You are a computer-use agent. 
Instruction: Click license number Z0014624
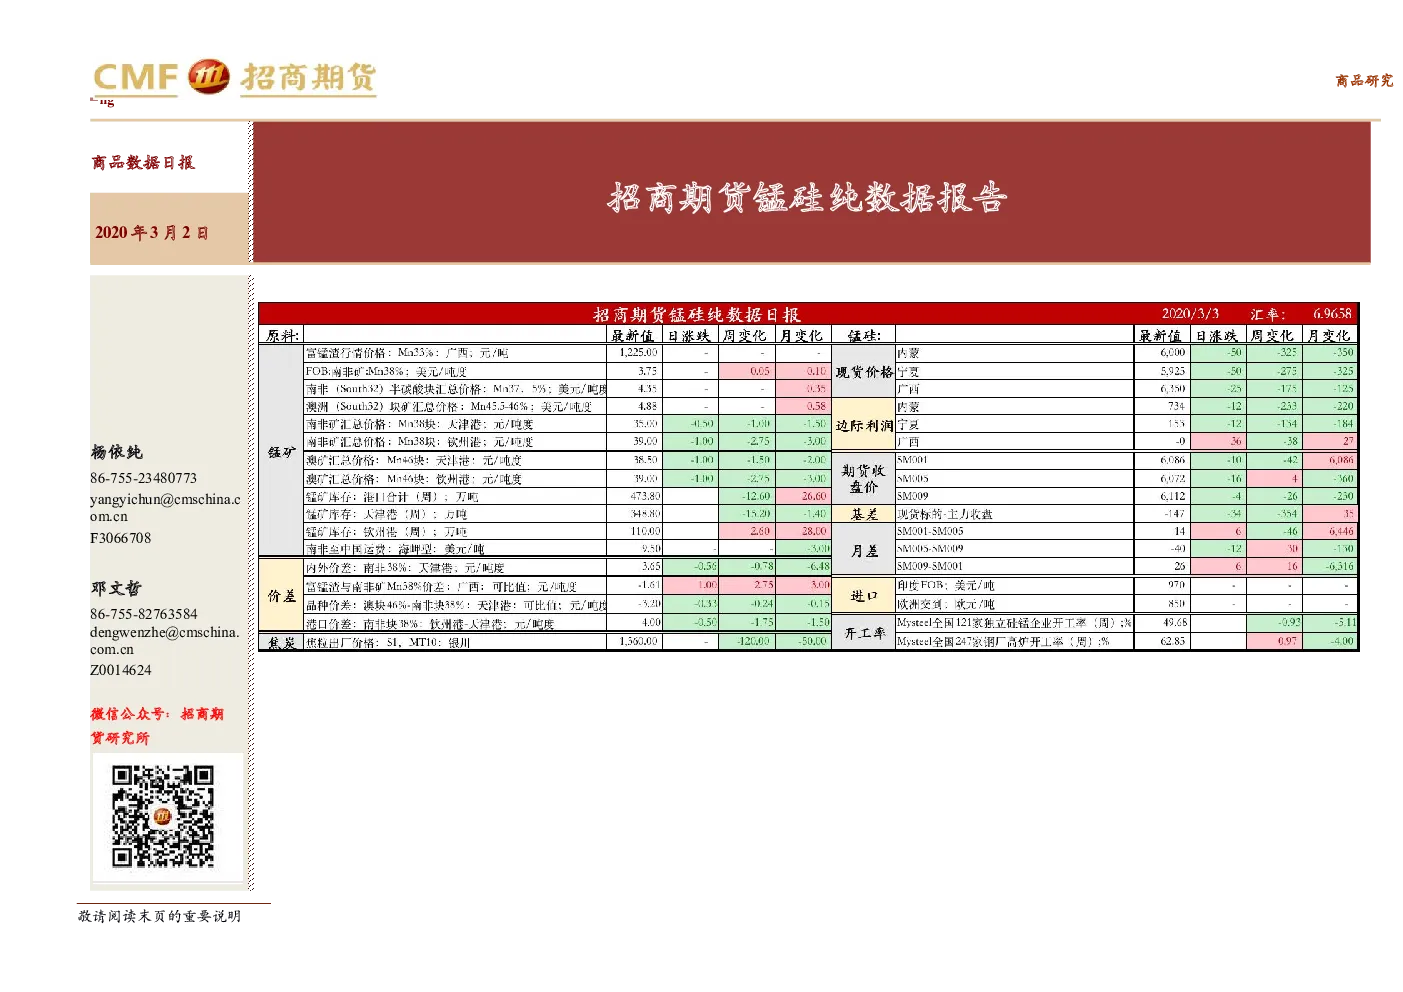point(120,670)
